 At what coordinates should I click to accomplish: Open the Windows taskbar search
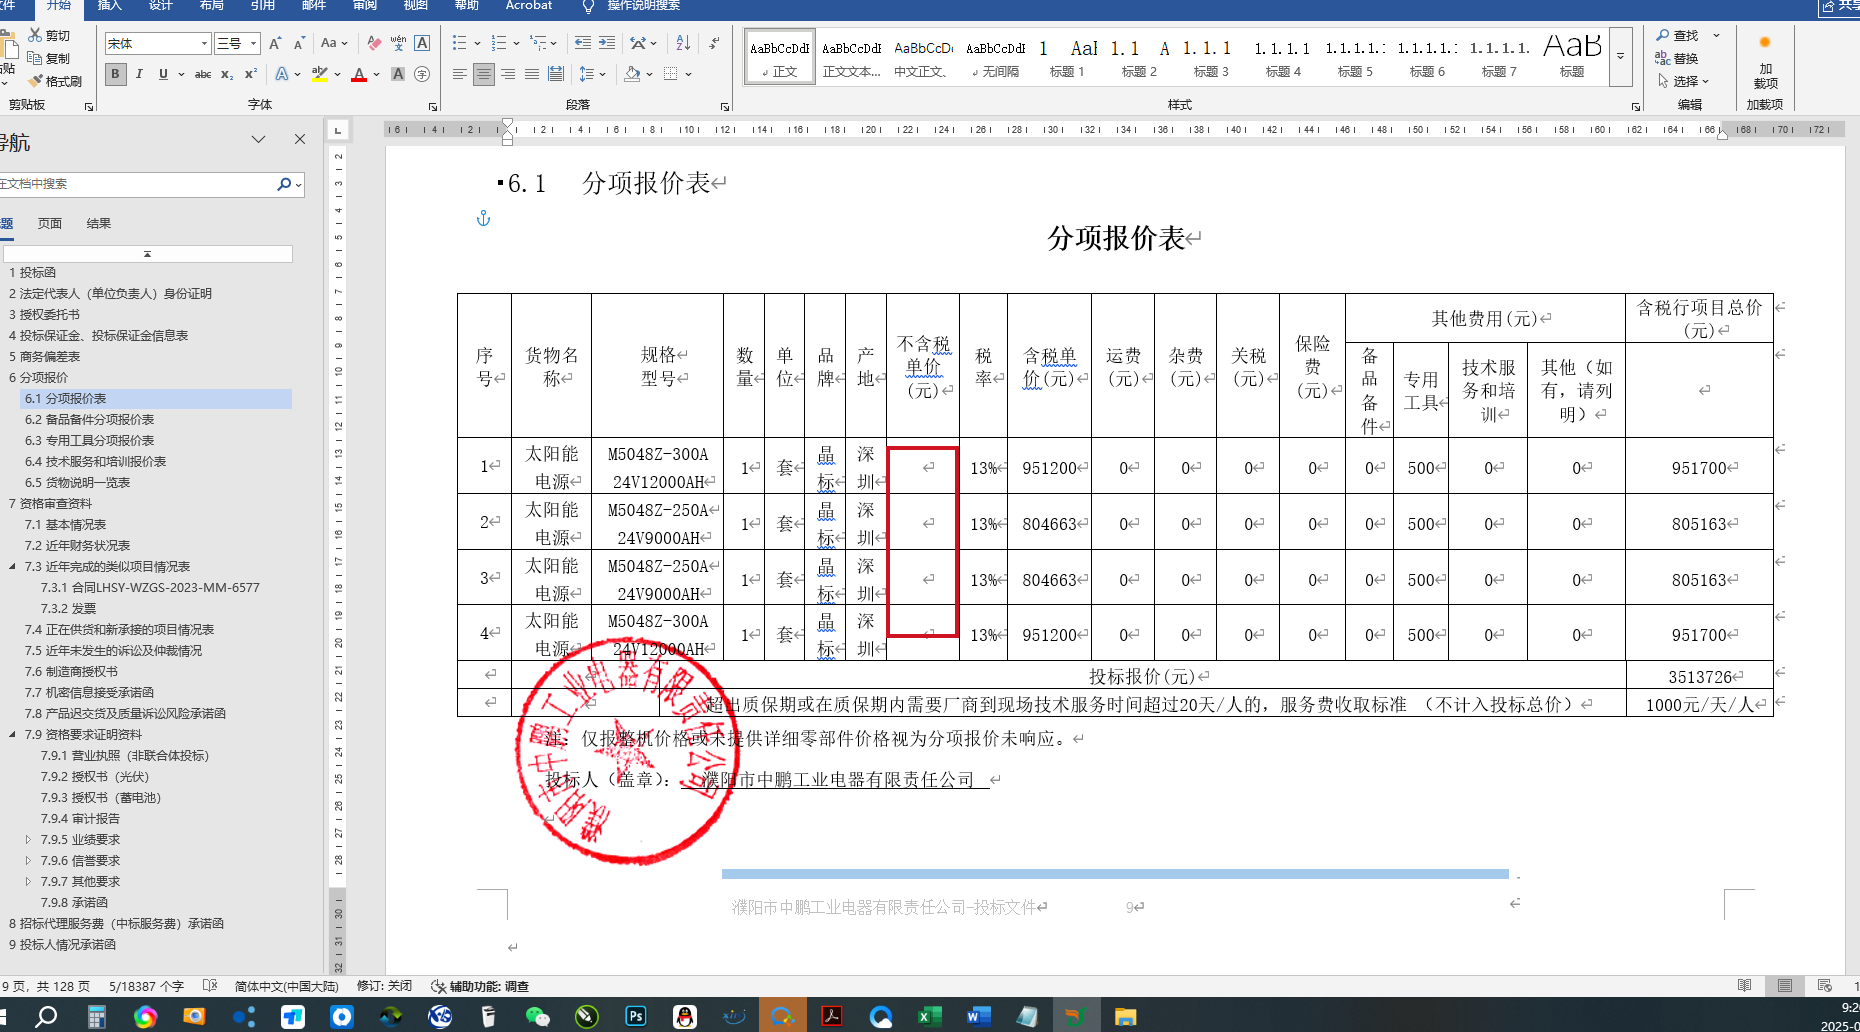point(46,1016)
